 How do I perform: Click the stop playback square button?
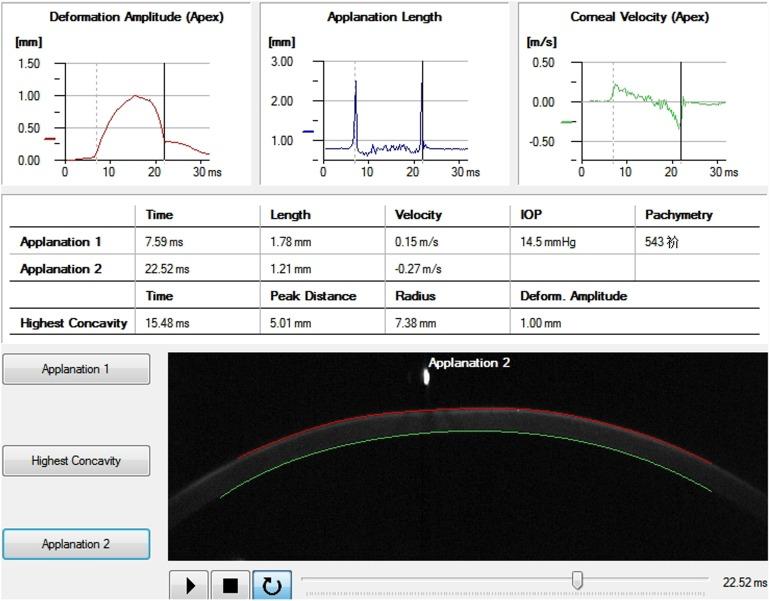pos(230,585)
